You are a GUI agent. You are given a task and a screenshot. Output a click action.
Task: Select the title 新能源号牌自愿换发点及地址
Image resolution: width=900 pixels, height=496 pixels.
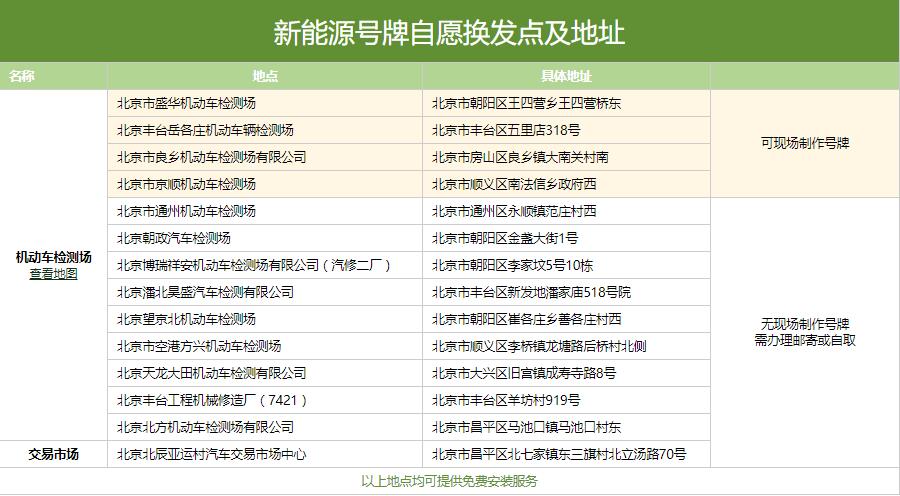pyautogui.click(x=449, y=33)
